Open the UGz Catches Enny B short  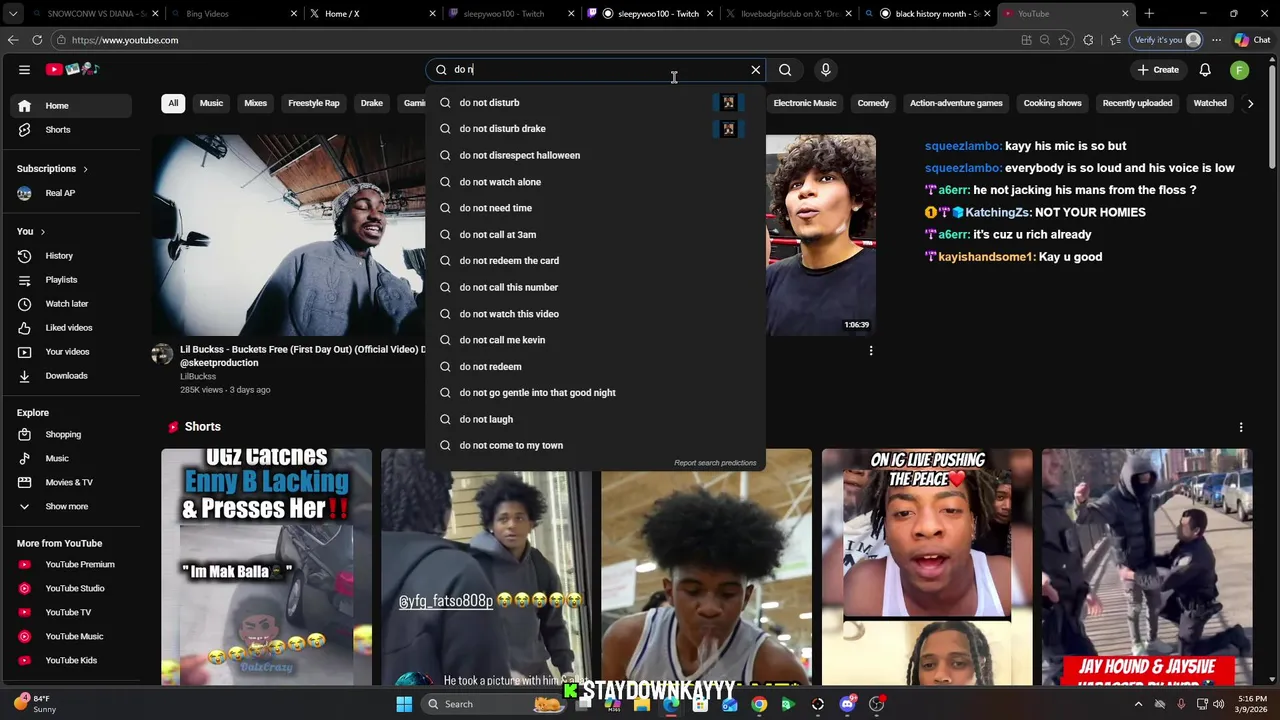[266, 568]
